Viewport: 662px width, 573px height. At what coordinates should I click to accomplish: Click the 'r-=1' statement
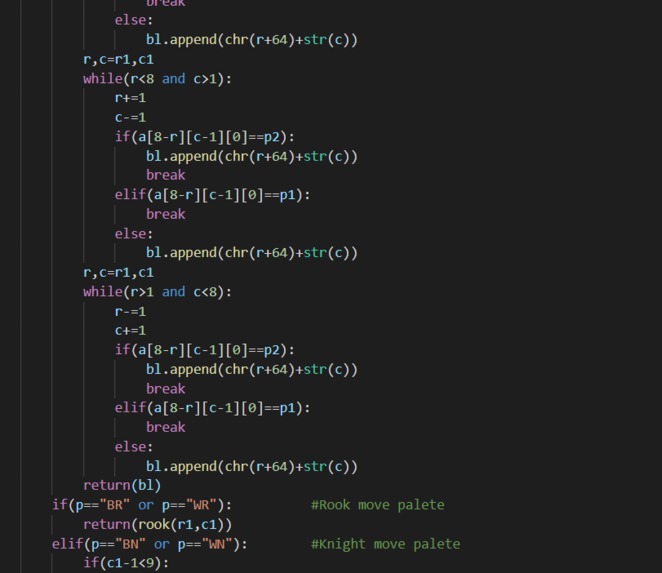pos(130,312)
